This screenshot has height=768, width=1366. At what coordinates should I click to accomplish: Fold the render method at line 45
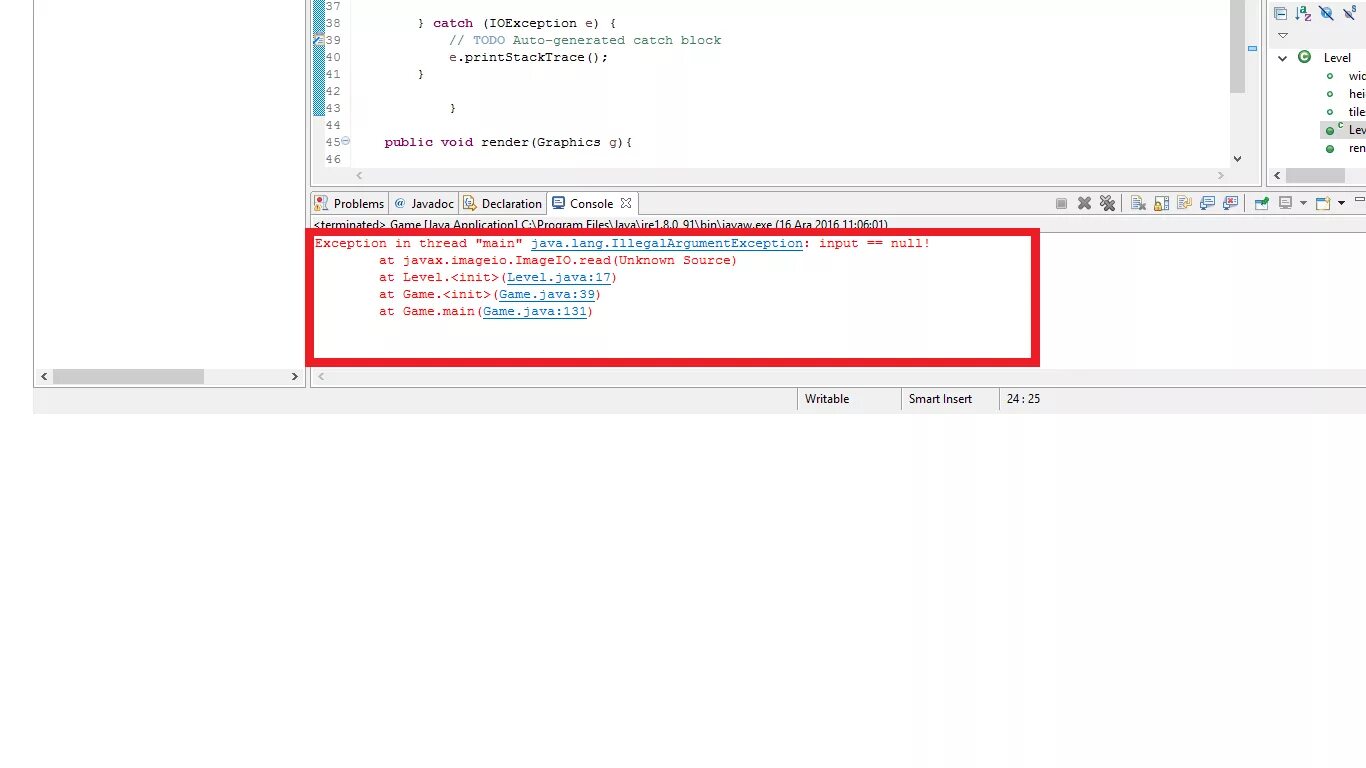[x=346, y=142]
